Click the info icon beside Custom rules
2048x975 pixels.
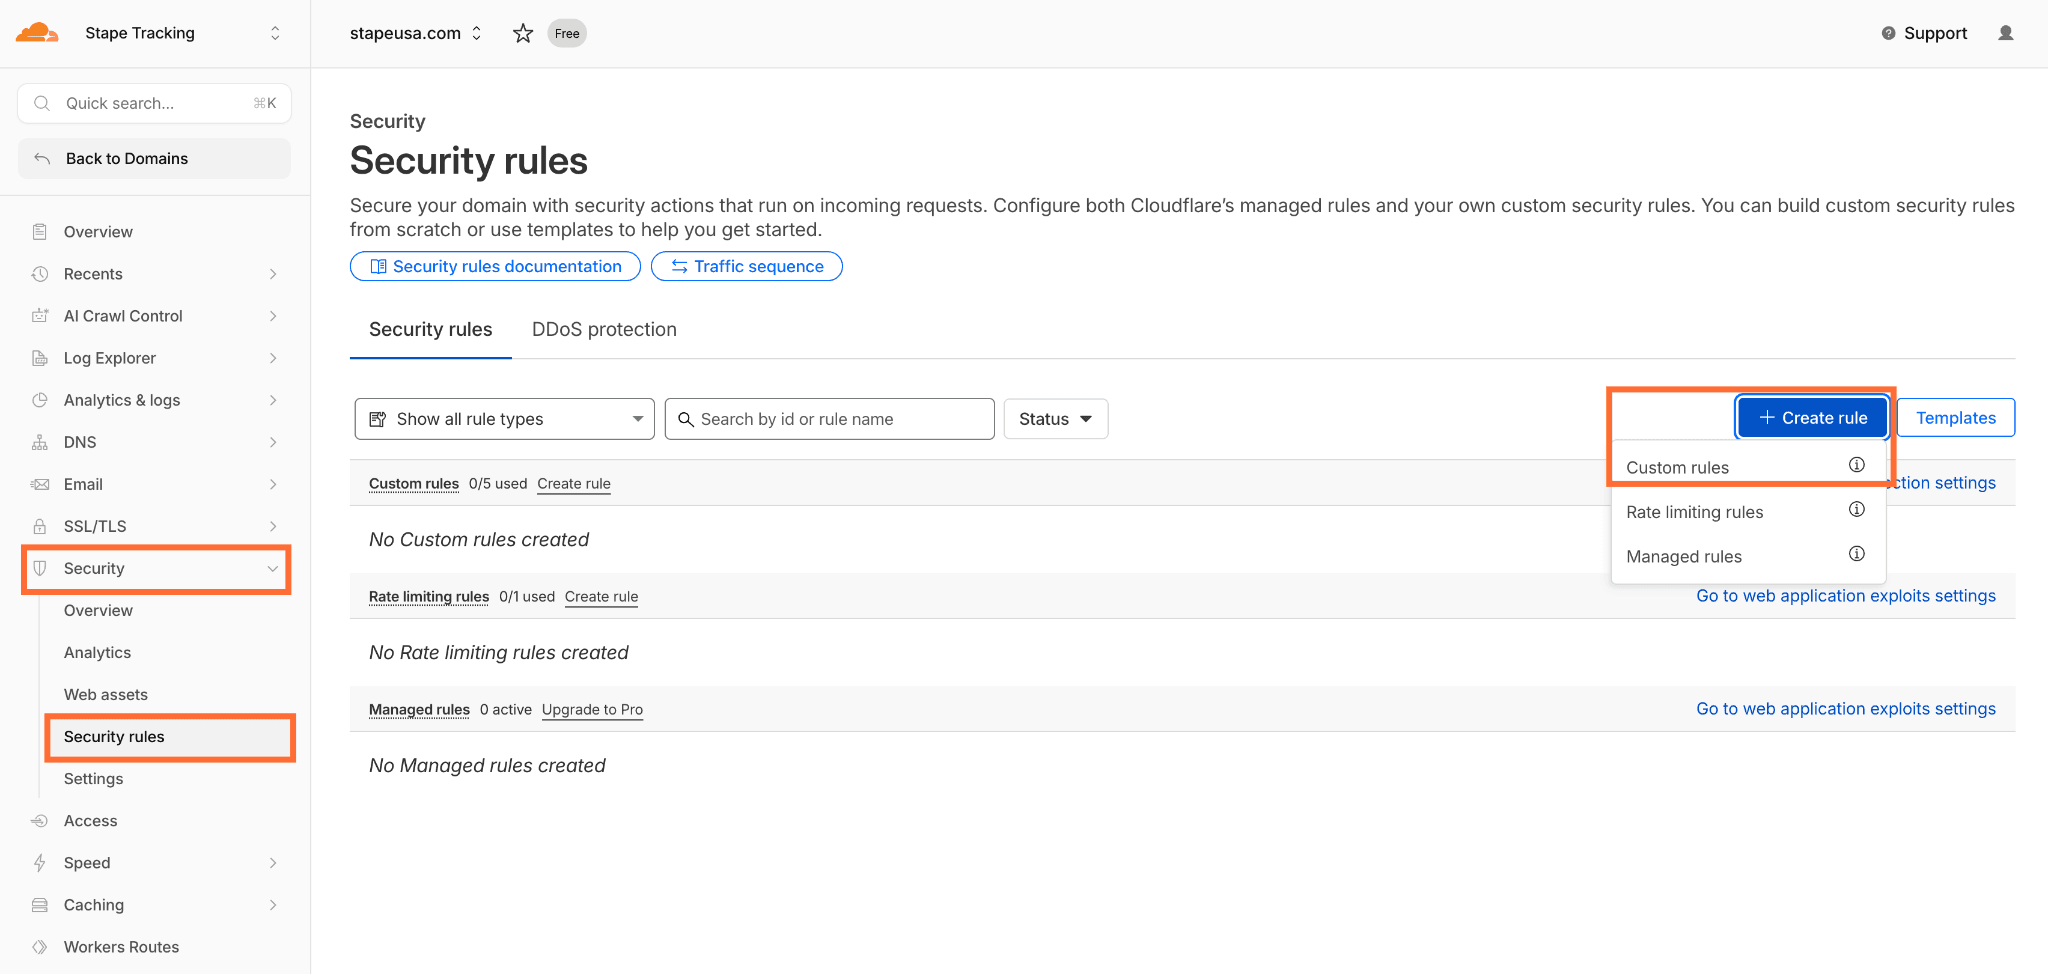[x=1856, y=465]
